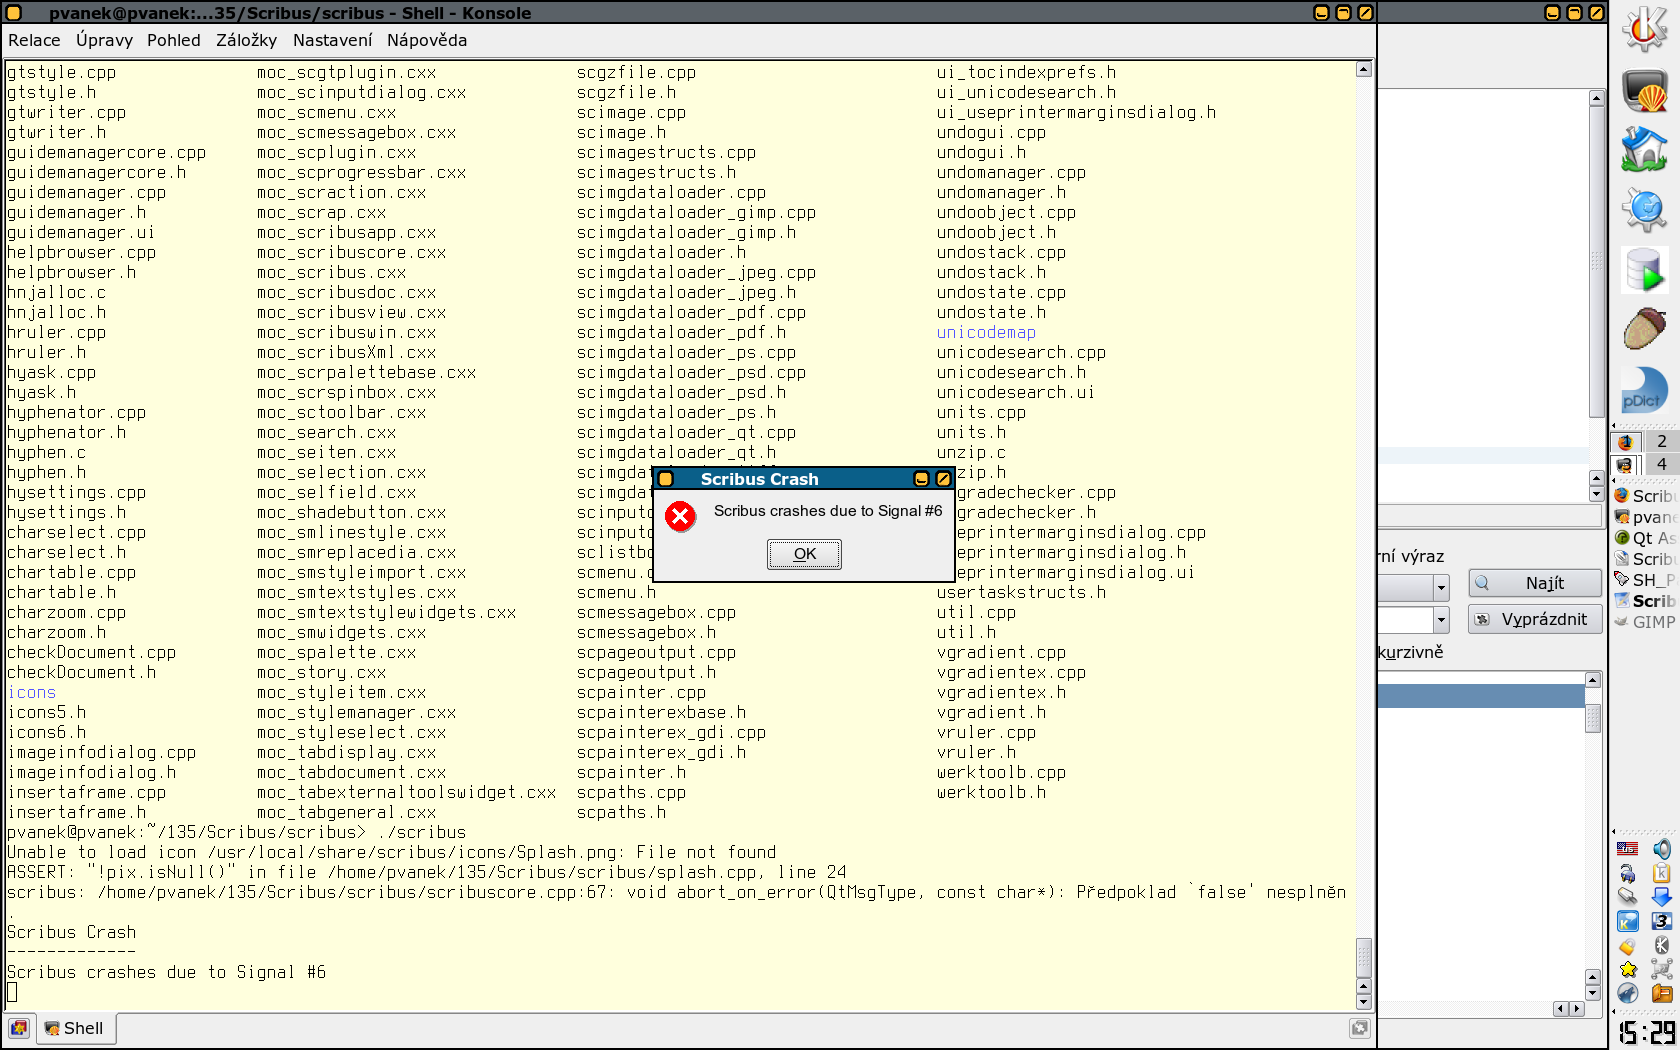
Task: Click the text input field above the výraz label
Action: pos(1490,516)
